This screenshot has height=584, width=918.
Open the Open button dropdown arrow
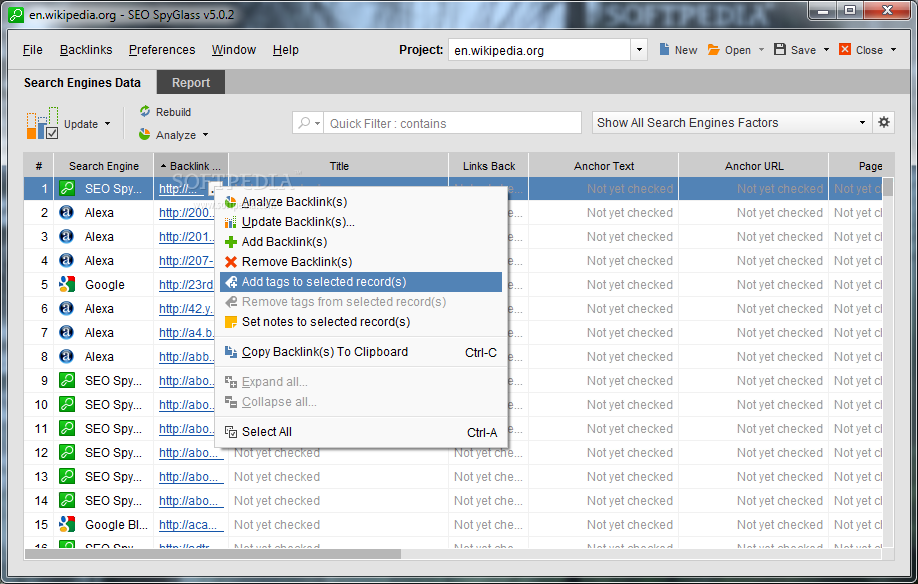761,50
